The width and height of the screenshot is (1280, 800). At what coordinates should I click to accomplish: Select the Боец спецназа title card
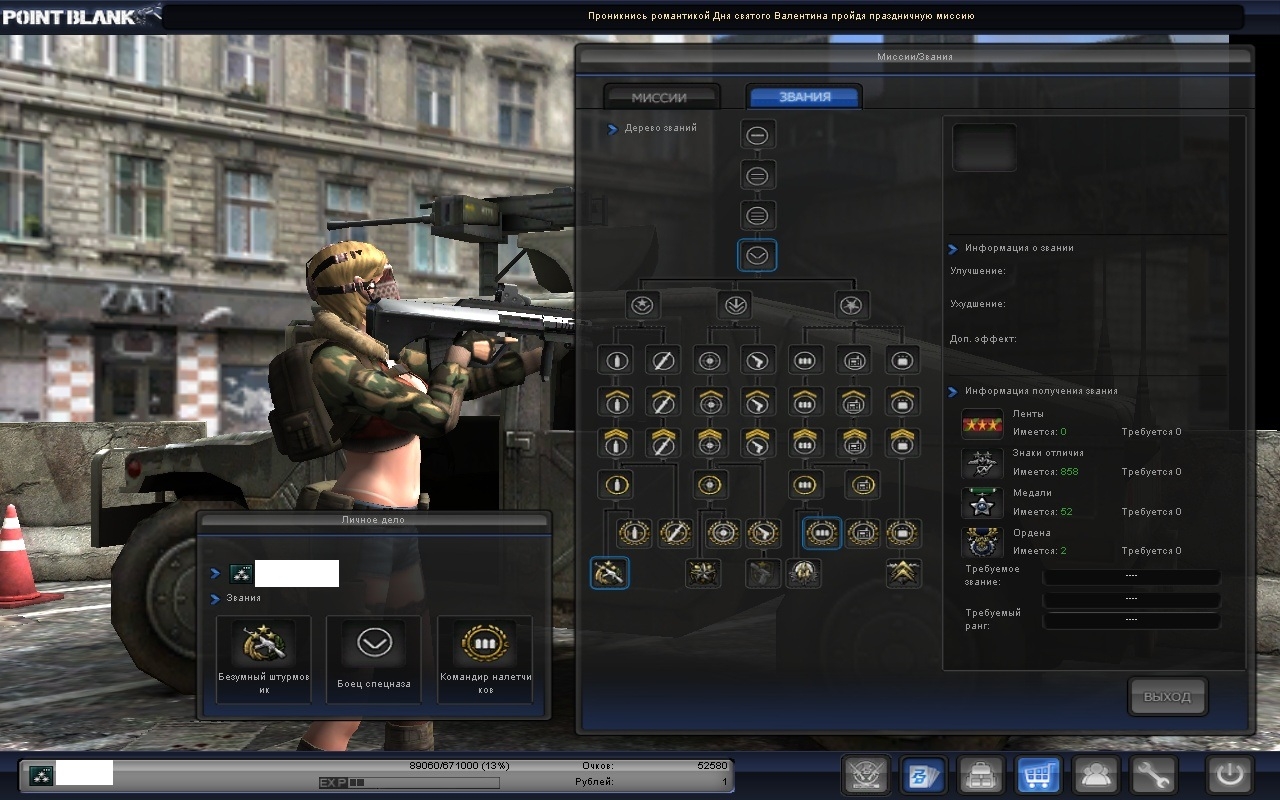(374, 659)
